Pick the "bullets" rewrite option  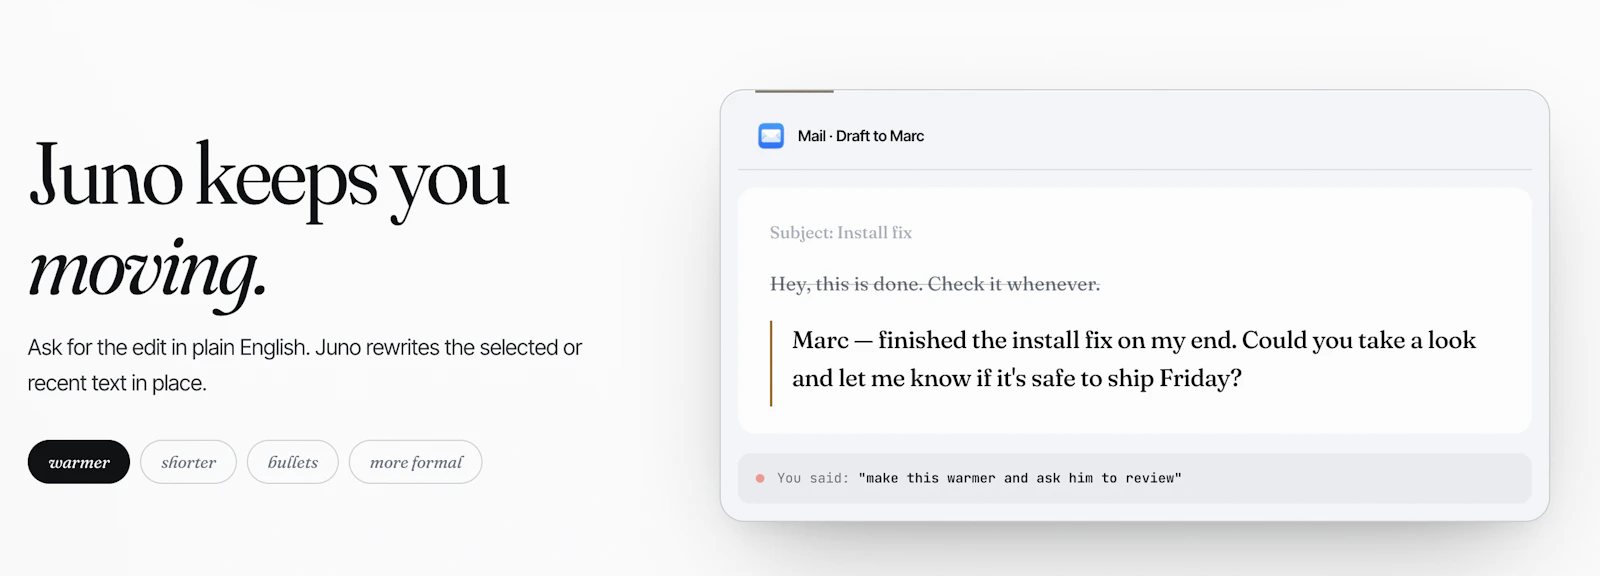[x=293, y=462]
